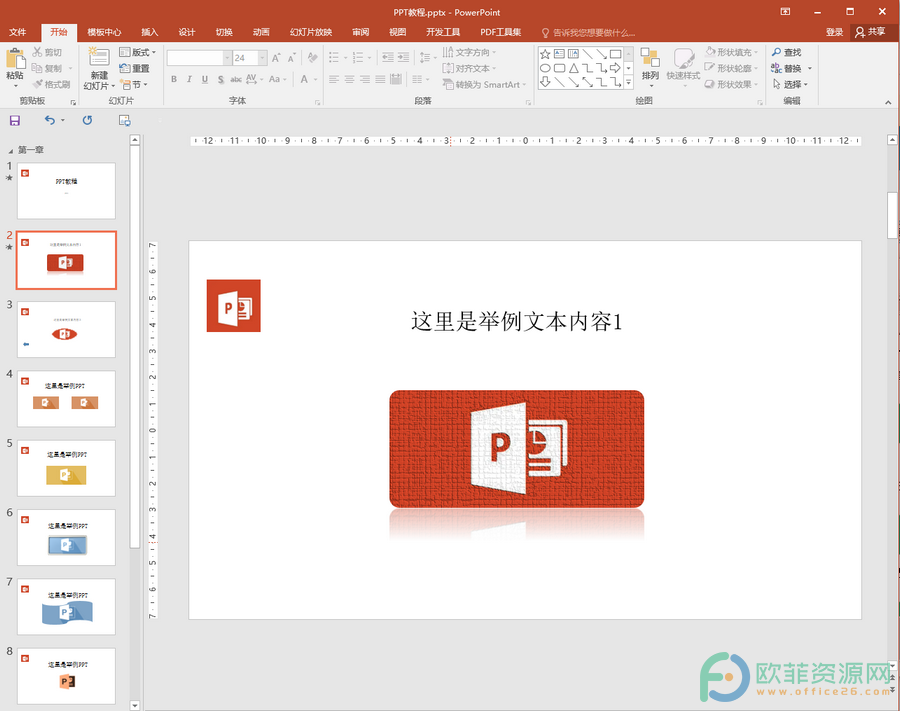This screenshot has height=711, width=900.
Task: Select the right arrow block shape
Action: point(615,68)
